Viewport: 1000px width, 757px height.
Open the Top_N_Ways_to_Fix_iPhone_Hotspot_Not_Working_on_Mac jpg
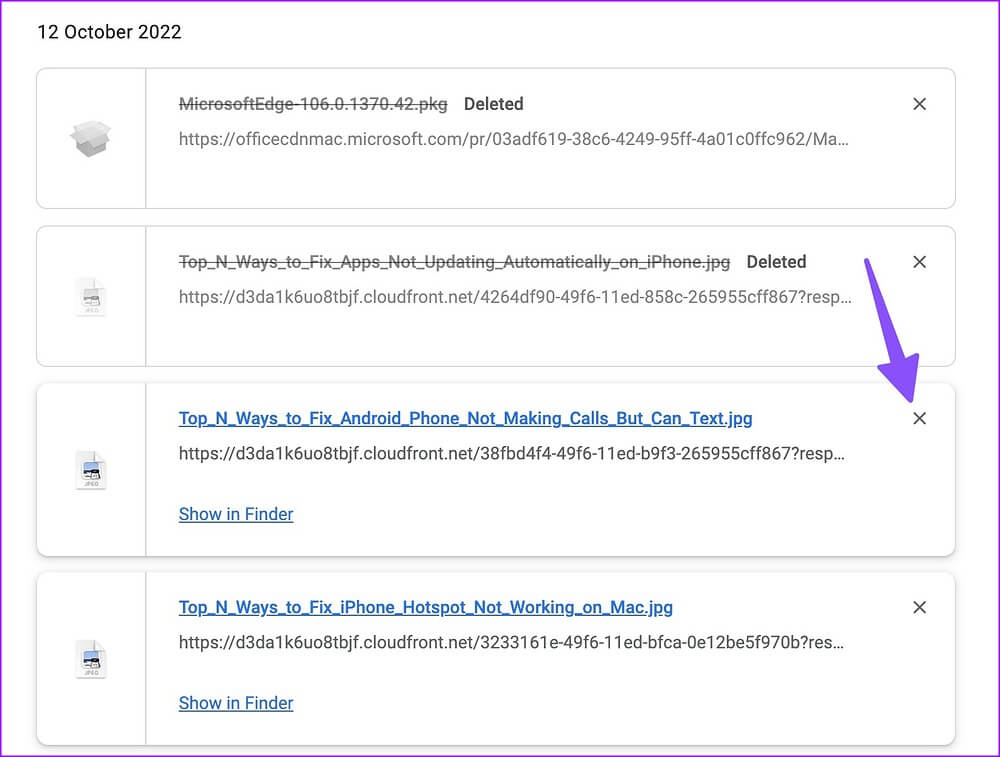click(425, 607)
